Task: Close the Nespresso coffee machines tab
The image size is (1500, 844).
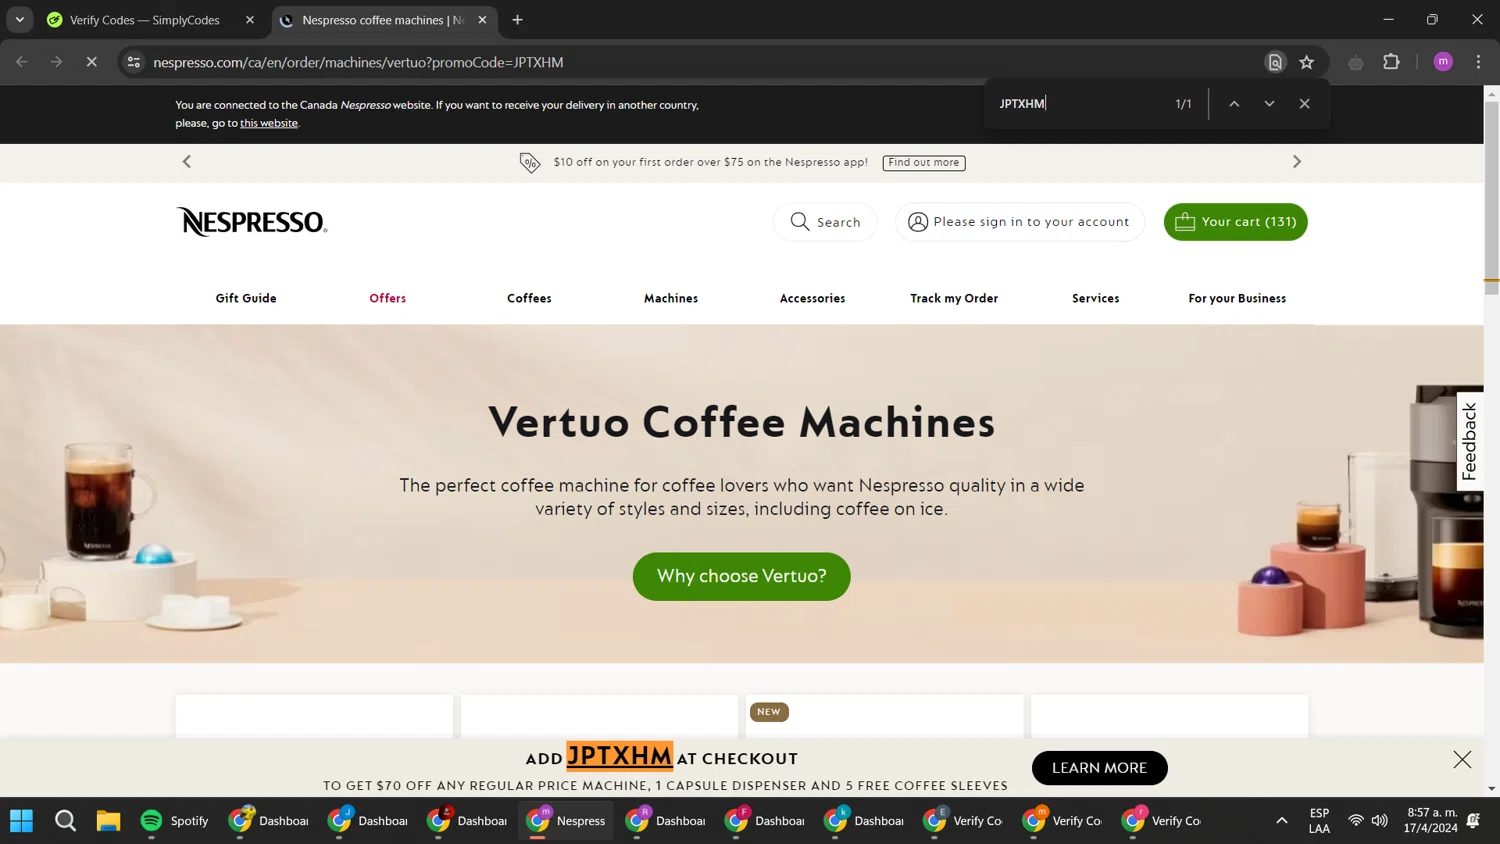Action: point(482,20)
